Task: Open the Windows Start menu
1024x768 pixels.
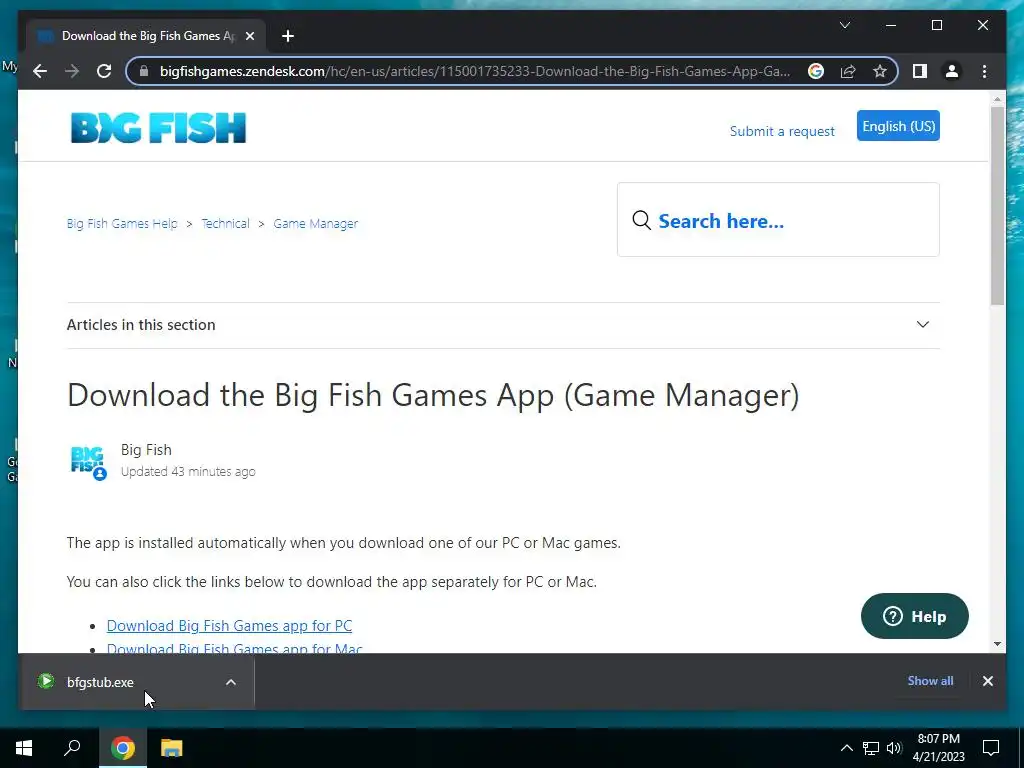Action: coord(24,748)
